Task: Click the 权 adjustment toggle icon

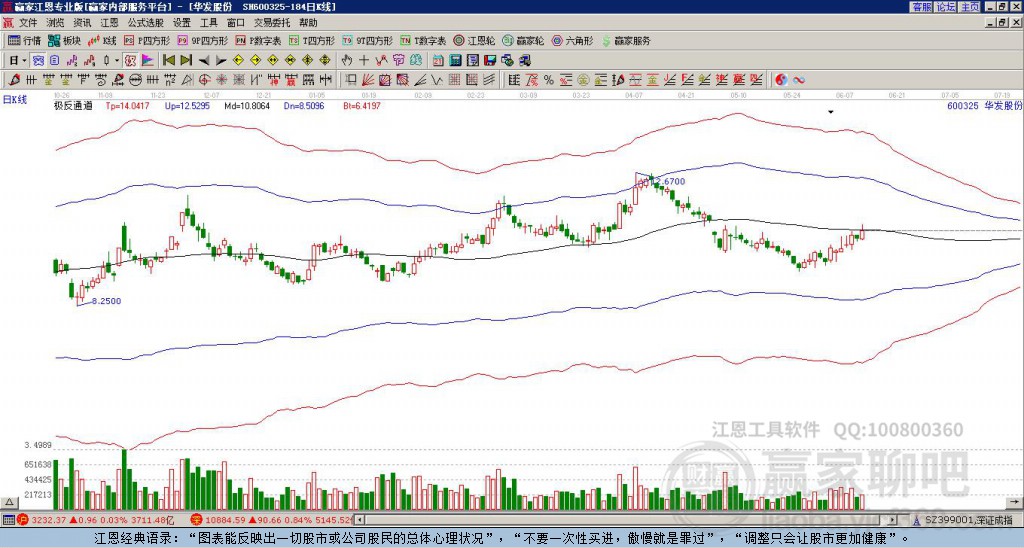Action: [130, 61]
